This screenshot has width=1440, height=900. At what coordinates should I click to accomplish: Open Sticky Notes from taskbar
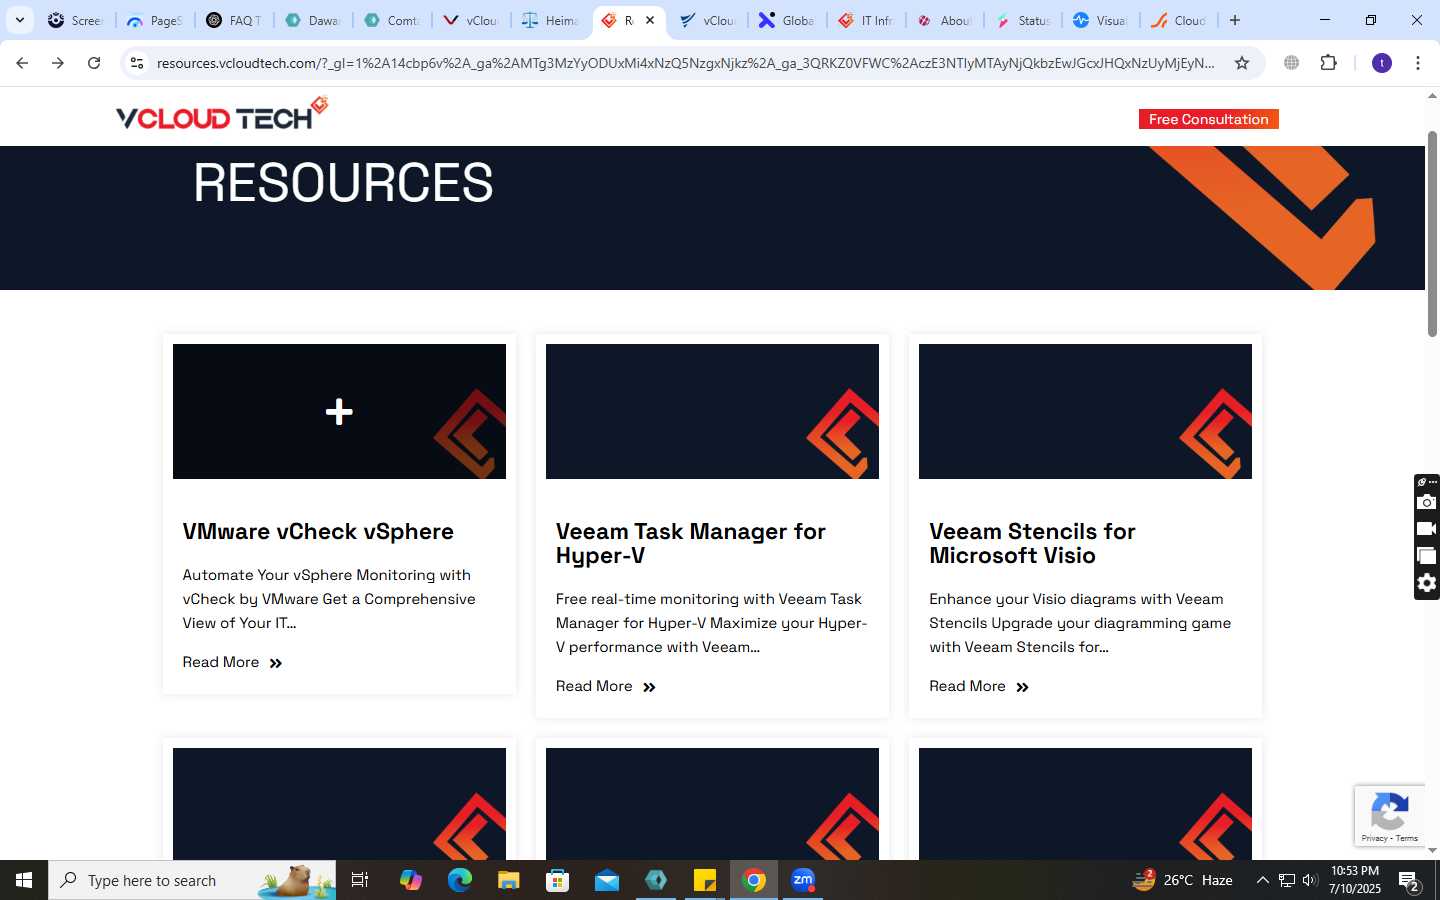pos(705,880)
